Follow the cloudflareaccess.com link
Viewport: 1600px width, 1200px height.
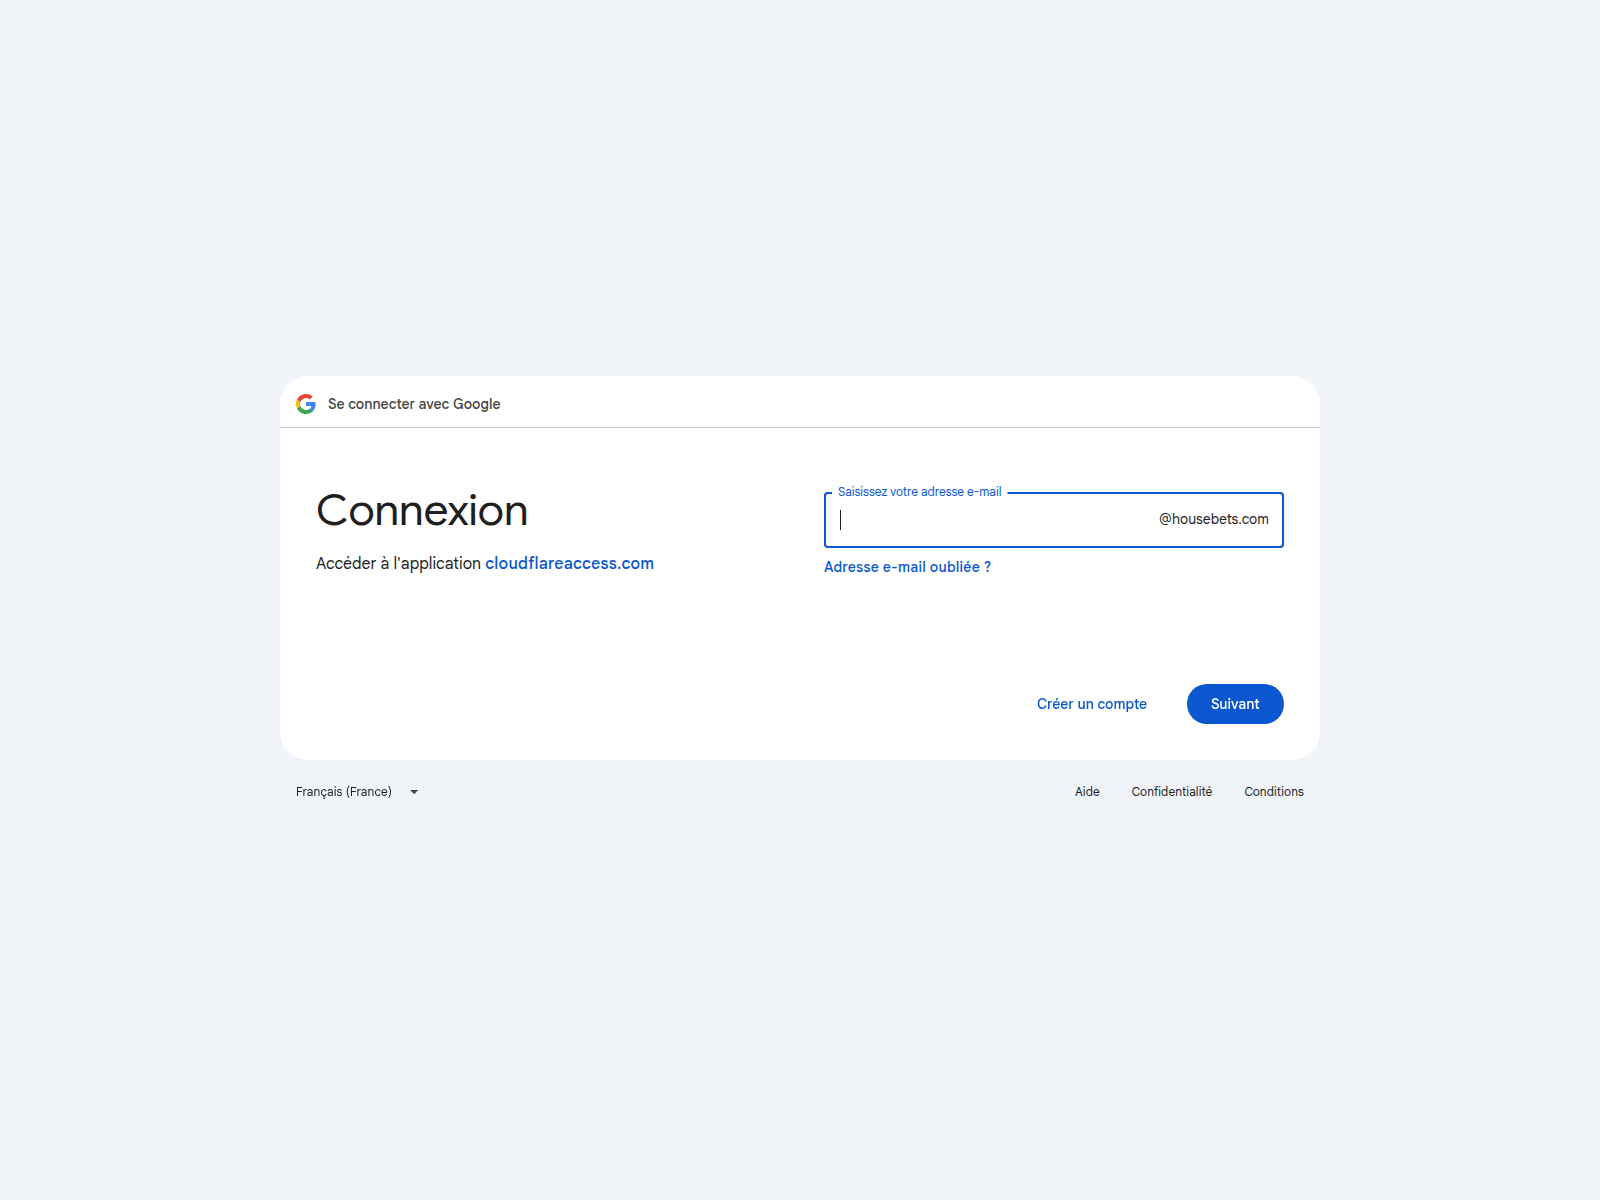[x=570, y=563]
